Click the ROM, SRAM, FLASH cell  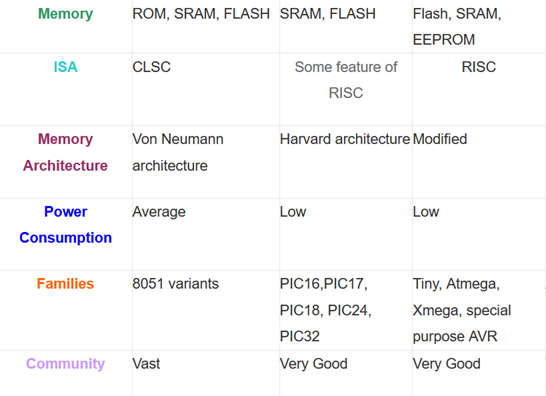click(201, 14)
